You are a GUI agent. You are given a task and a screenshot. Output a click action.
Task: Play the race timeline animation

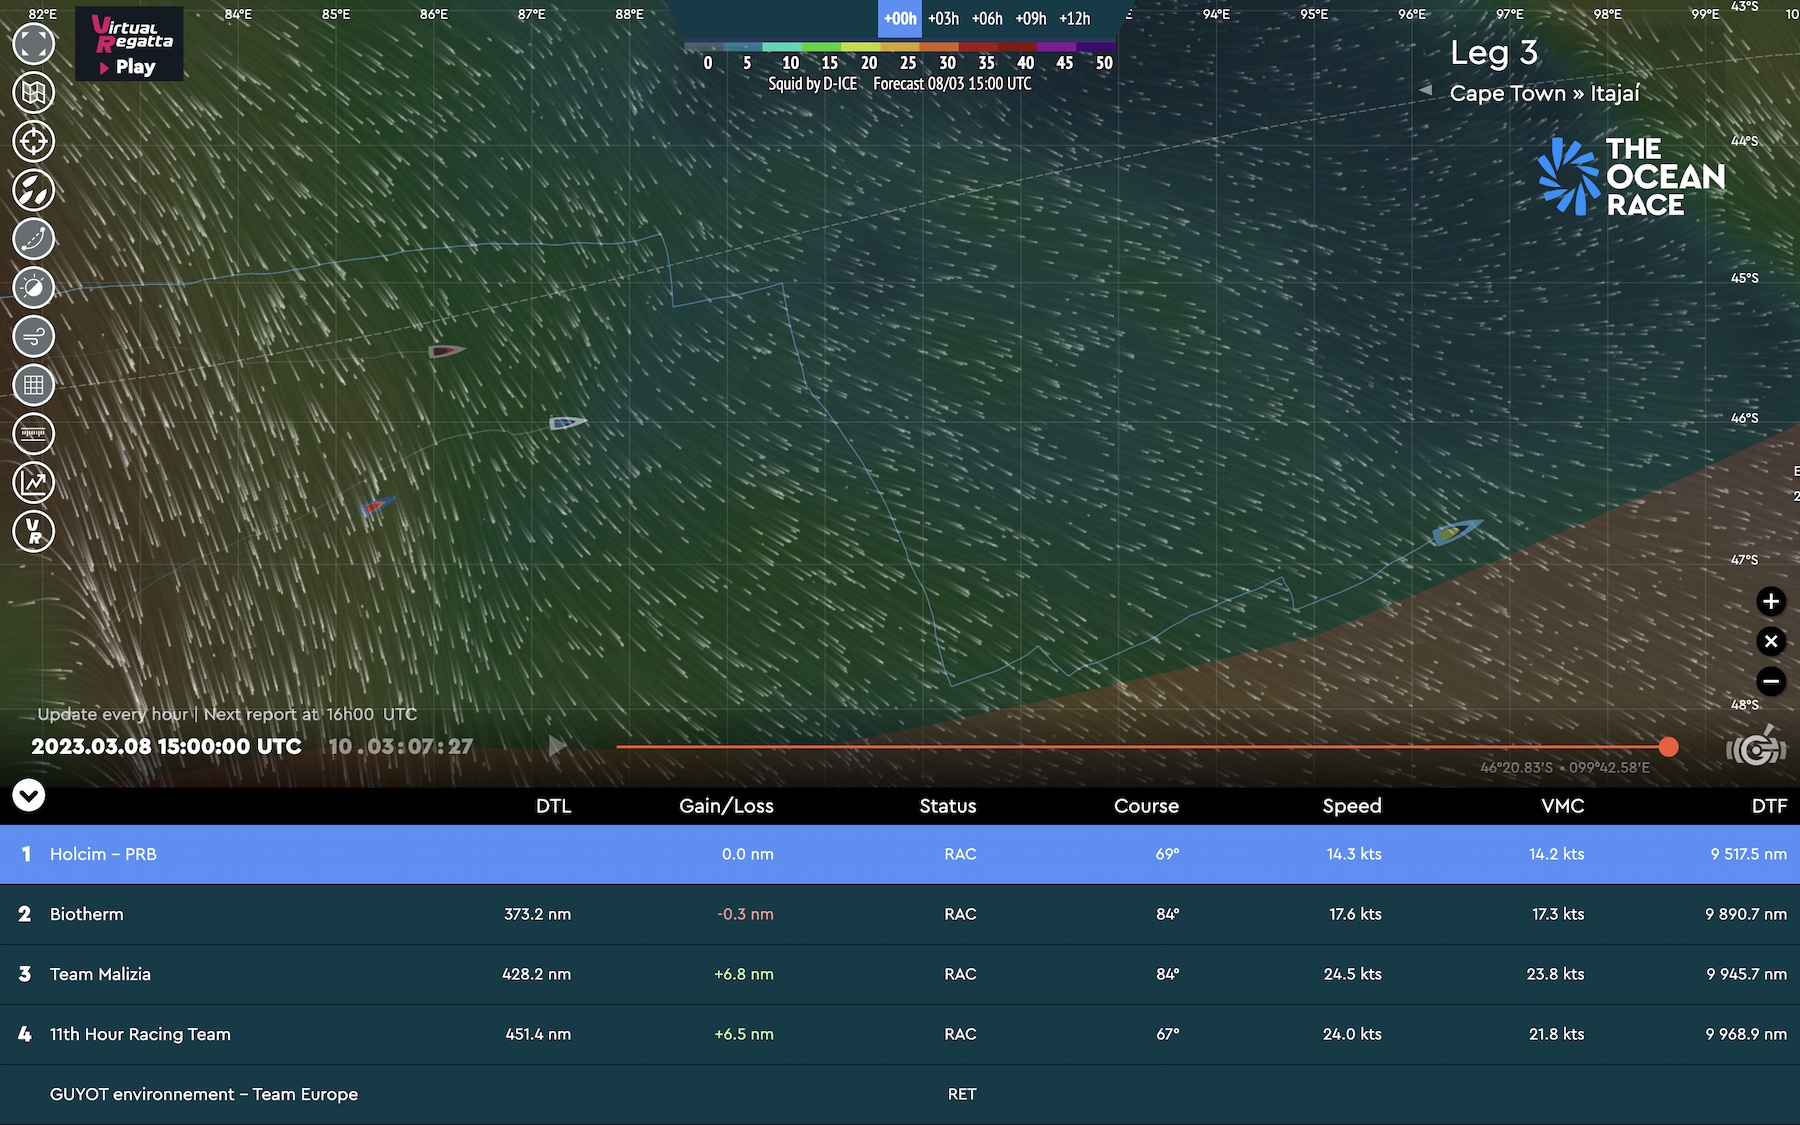coord(558,746)
